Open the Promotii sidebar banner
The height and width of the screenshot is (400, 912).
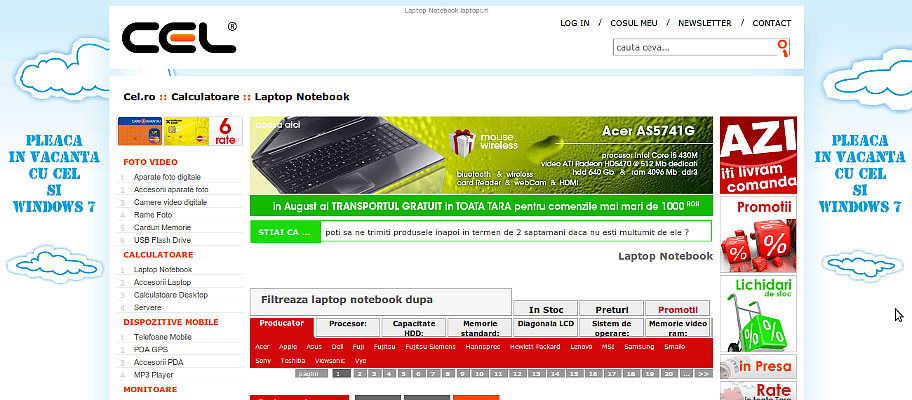758,235
